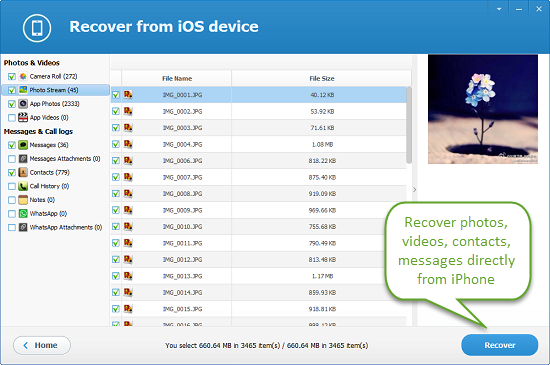Screen dimensions: 550x365
Task: Click the Camera Roll photos icon
Action: point(23,76)
